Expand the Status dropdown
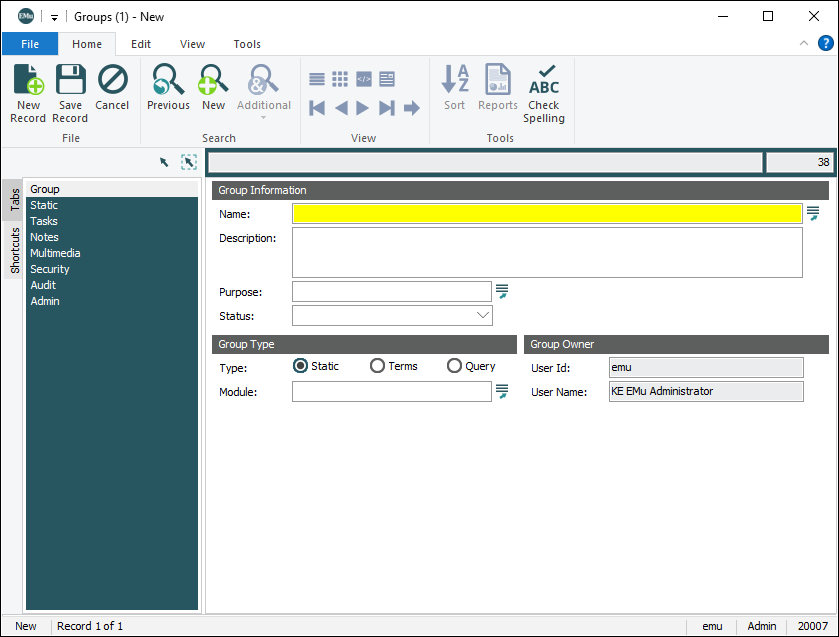 (483, 316)
